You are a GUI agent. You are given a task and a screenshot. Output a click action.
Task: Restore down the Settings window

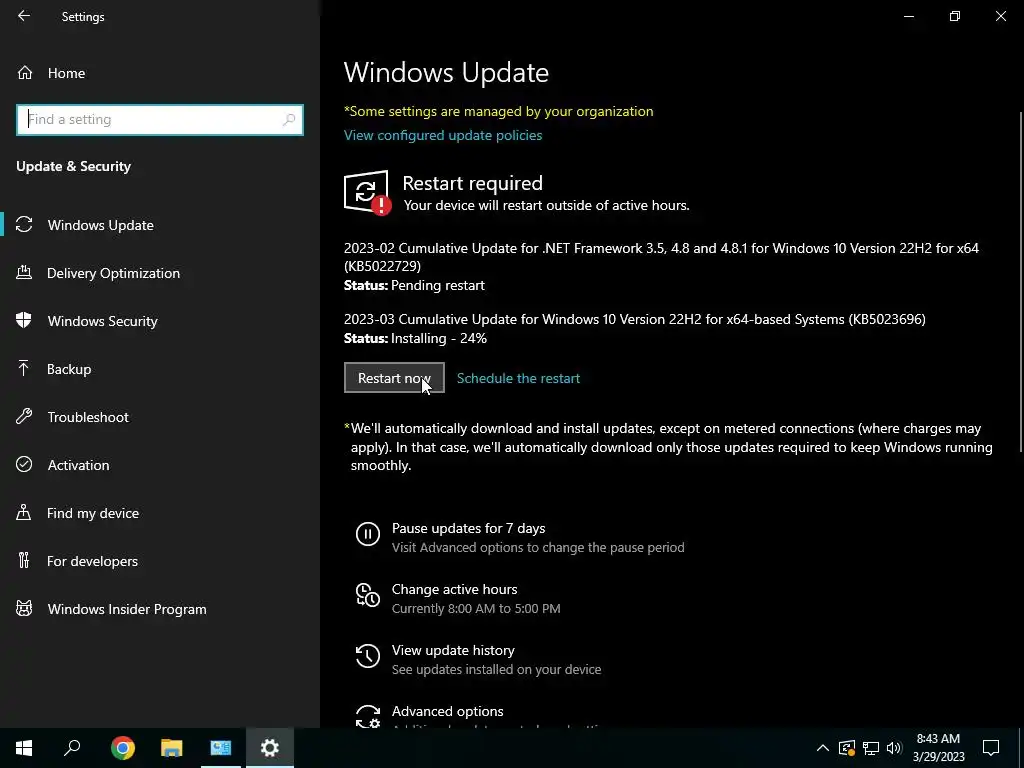click(x=955, y=16)
